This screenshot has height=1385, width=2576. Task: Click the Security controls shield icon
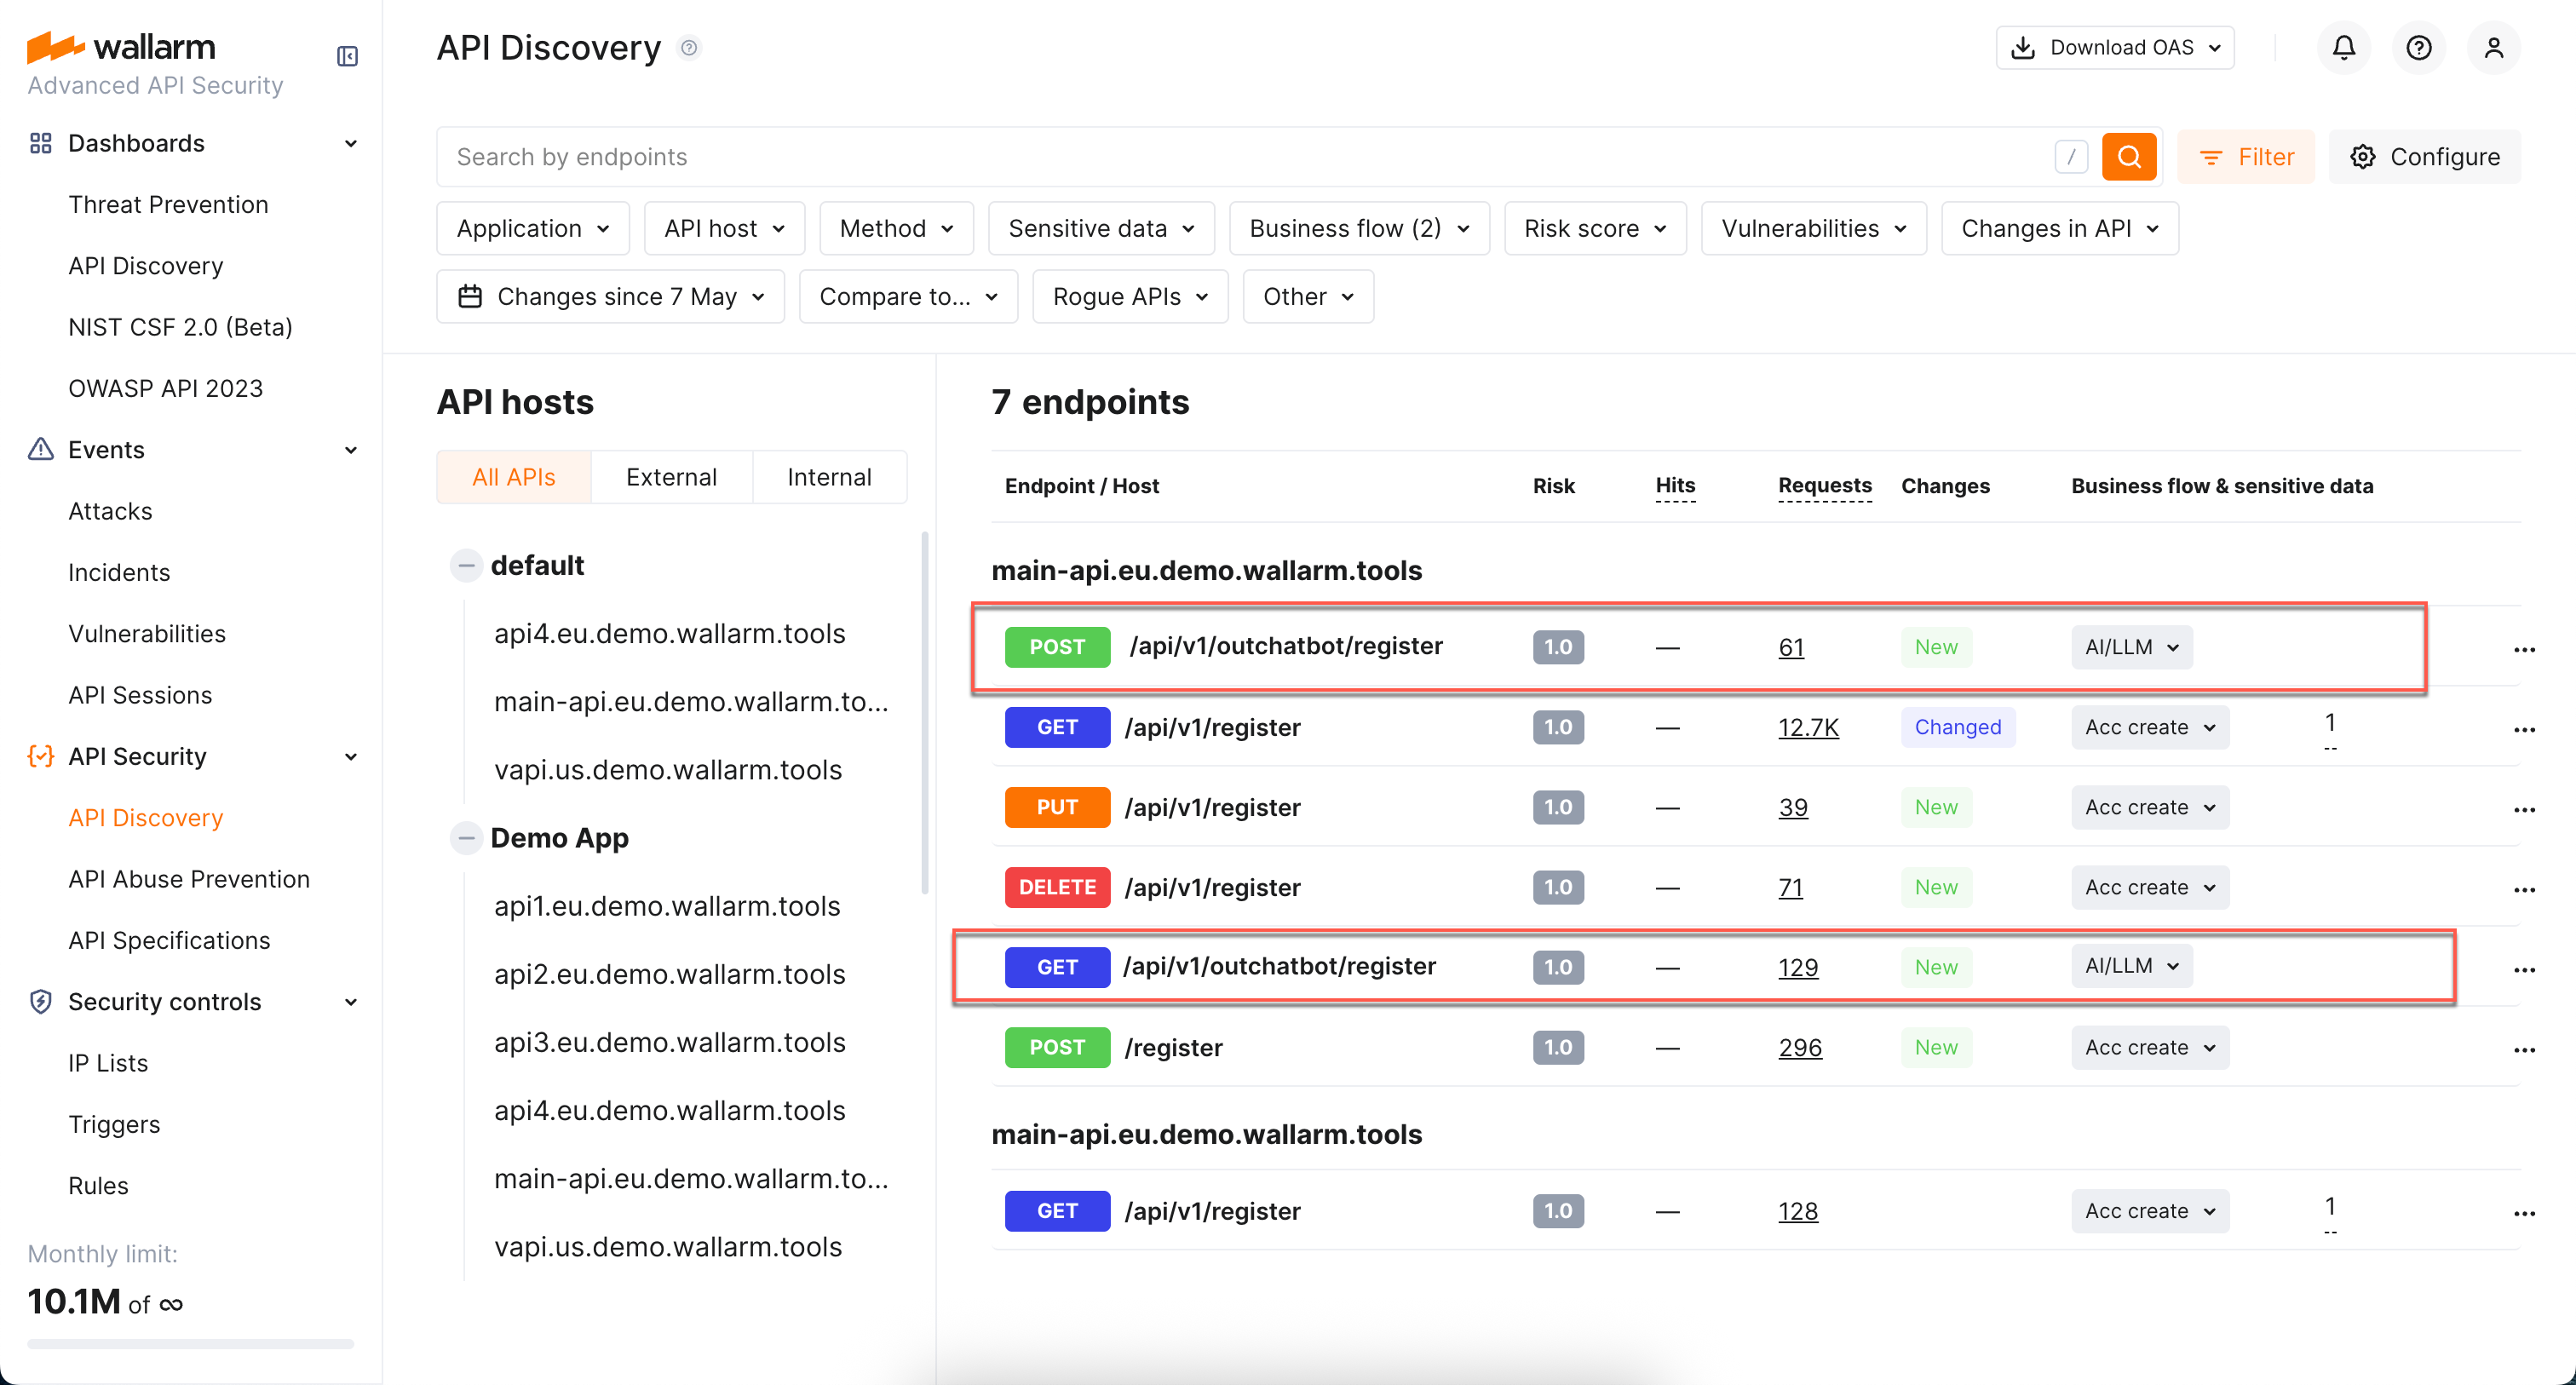coord(40,1001)
